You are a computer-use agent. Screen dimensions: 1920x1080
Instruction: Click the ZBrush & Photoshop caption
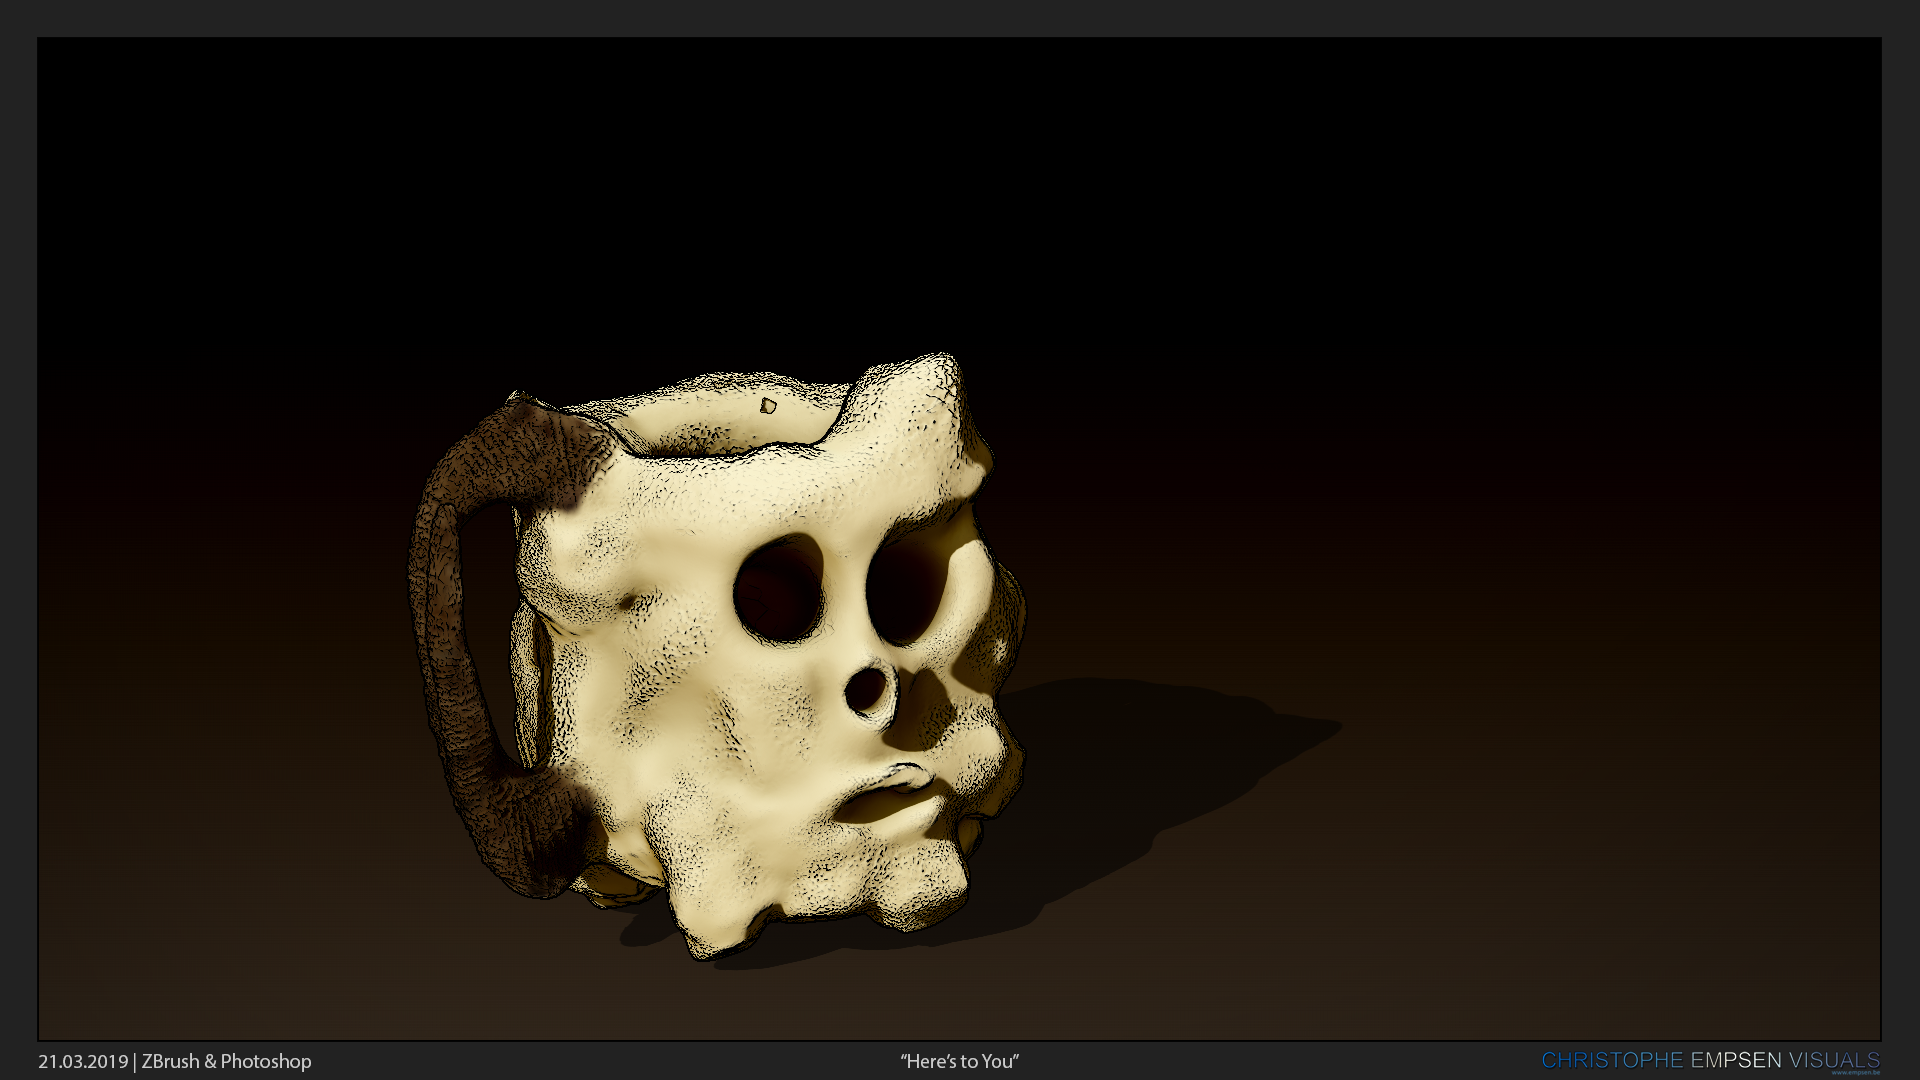pyautogui.click(x=226, y=1061)
